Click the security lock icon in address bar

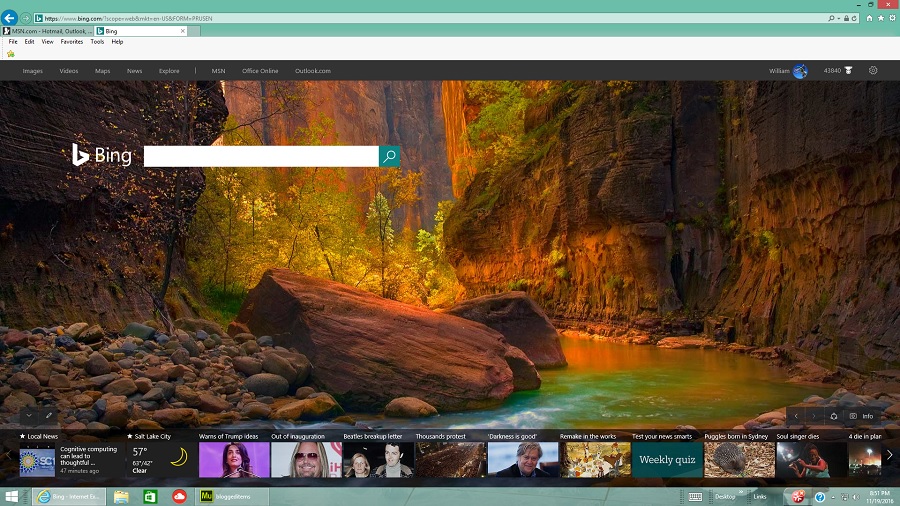[x=846, y=18]
